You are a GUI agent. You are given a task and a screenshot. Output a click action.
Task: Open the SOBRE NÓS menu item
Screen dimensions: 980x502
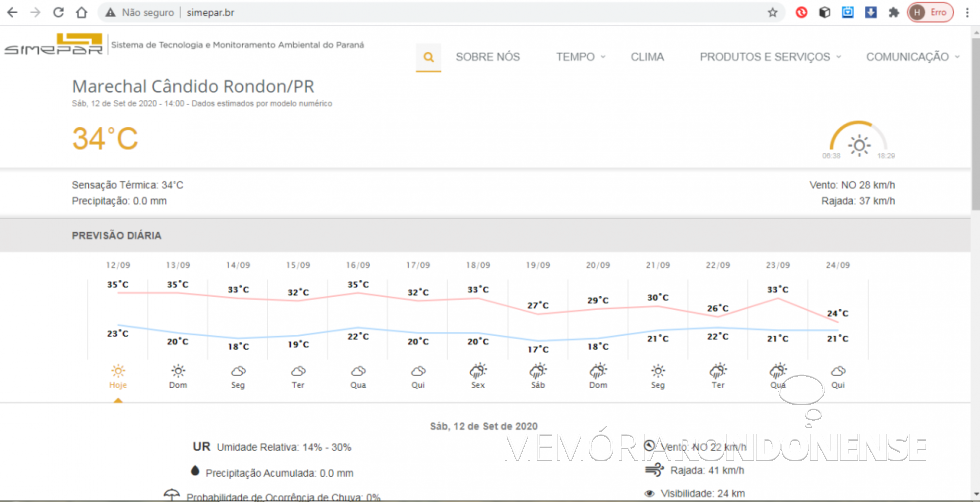coord(488,57)
